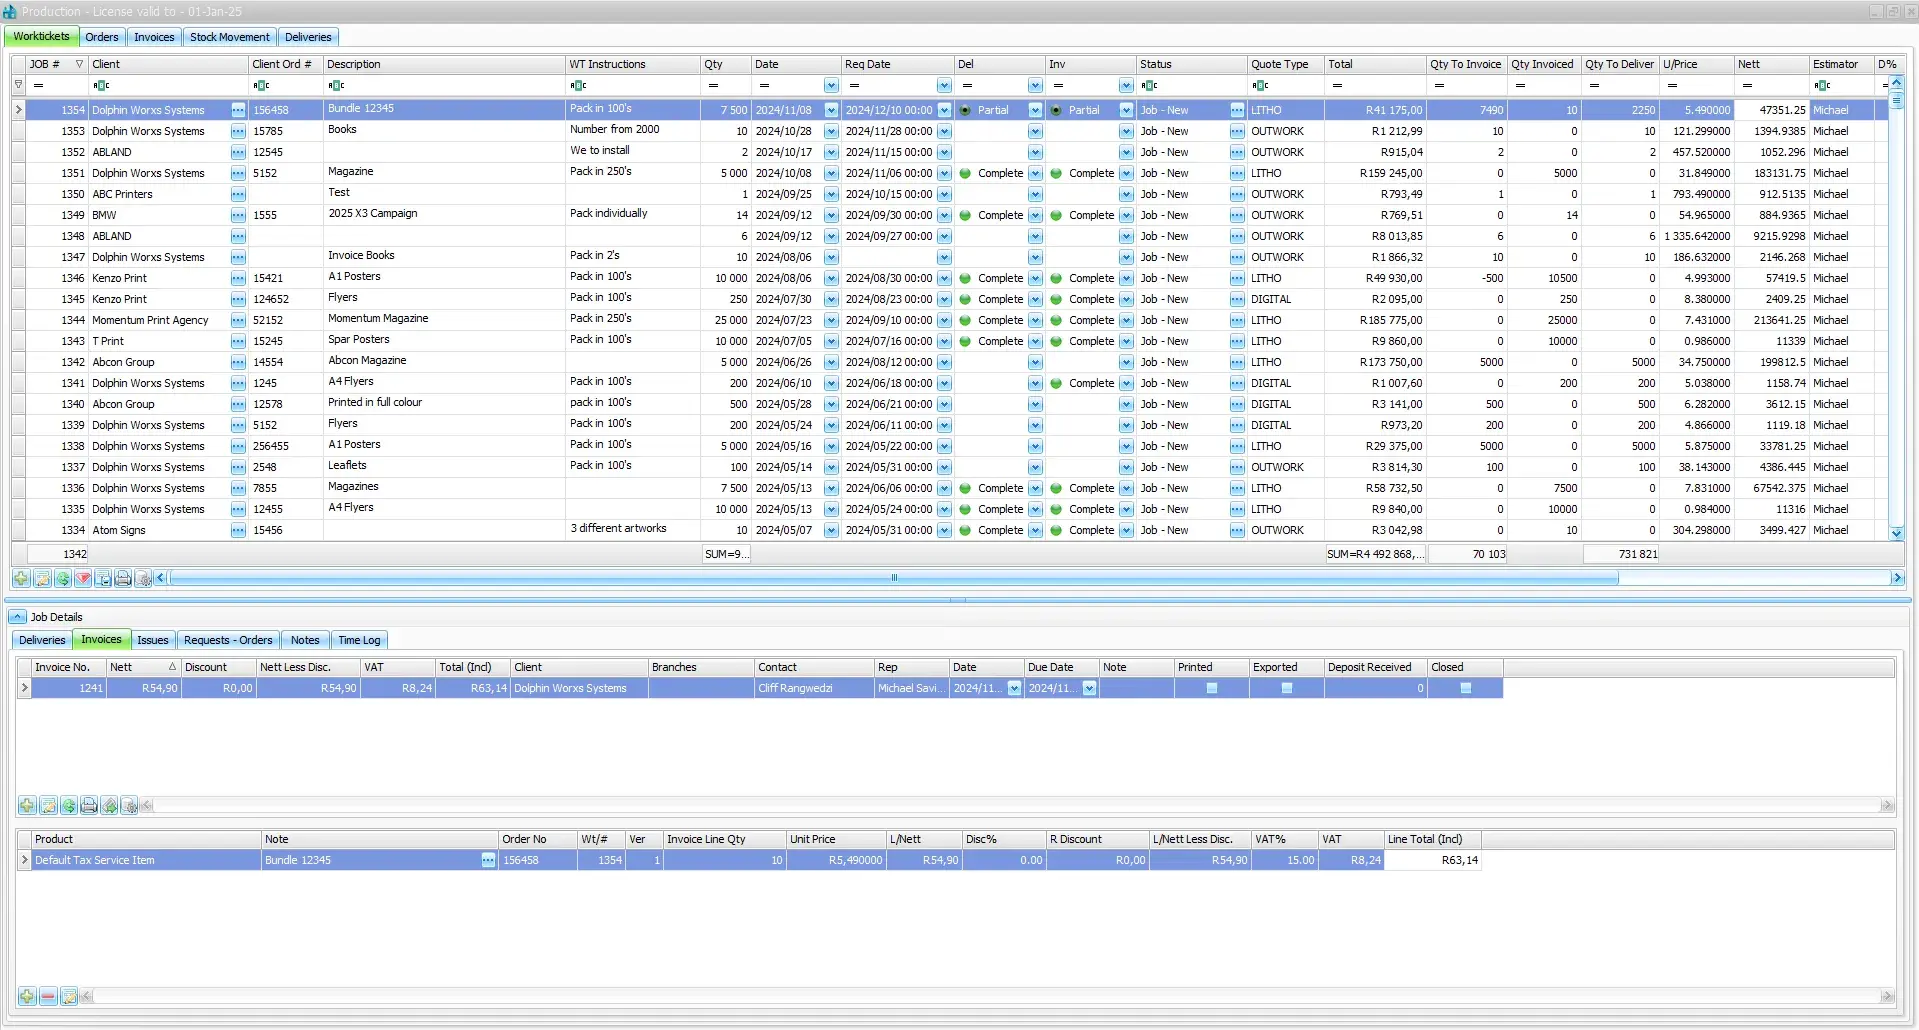Click the printer icon in the worktickets toolbar
The image size is (1919, 1030).
[x=123, y=579]
